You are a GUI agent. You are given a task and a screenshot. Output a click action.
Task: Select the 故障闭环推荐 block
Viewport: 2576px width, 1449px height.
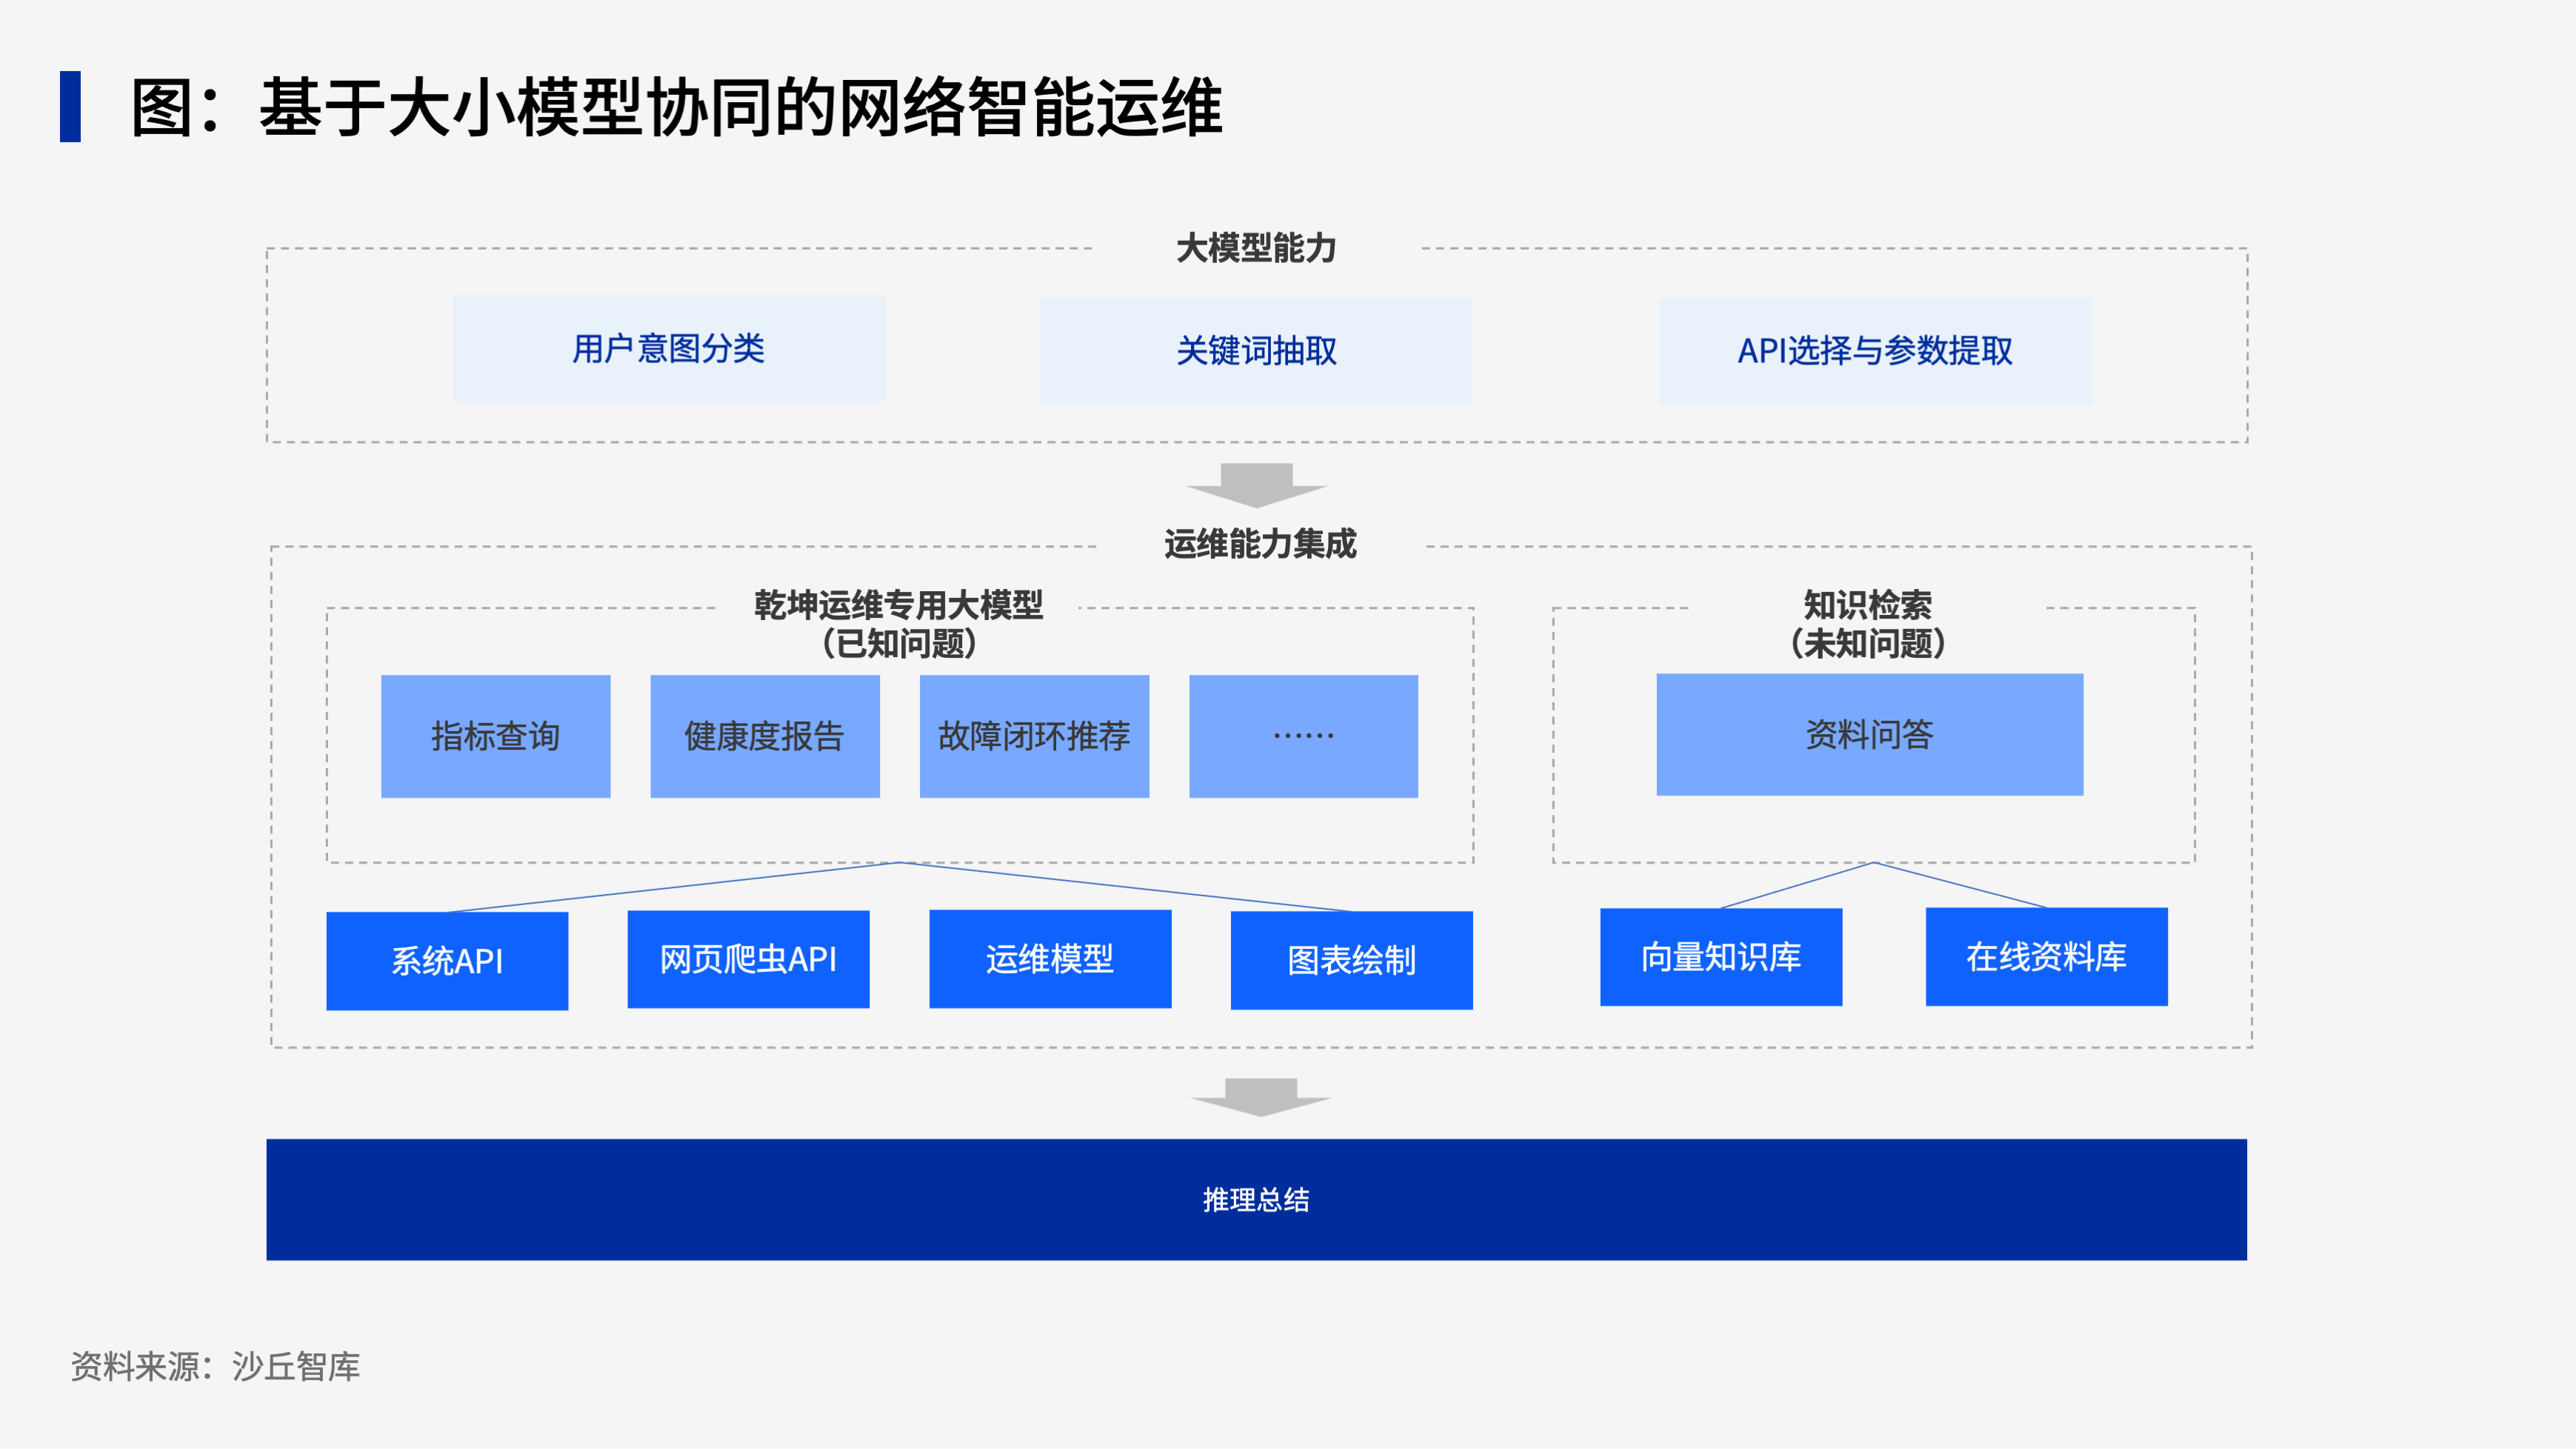pos(1034,736)
